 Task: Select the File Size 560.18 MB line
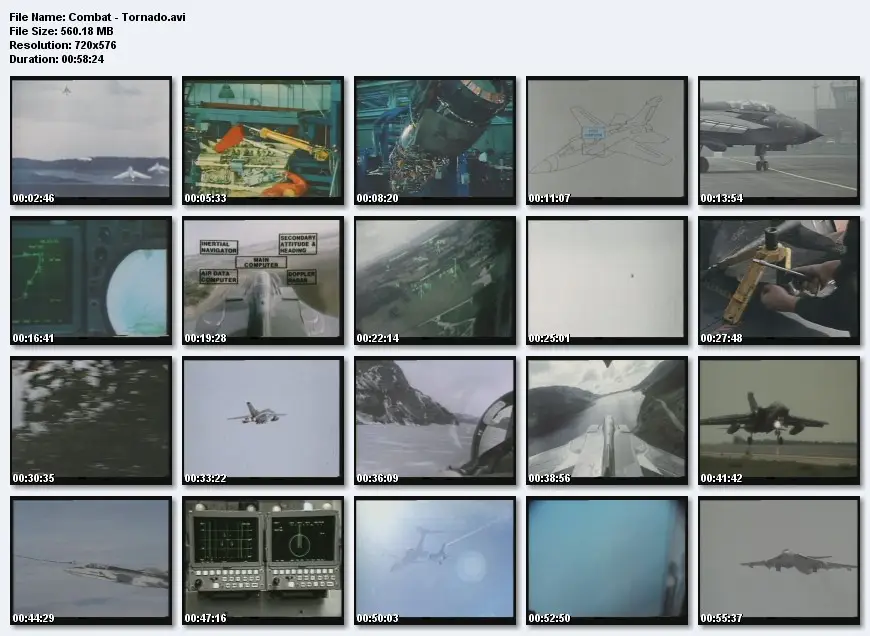pyautogui.click(x=61, y=31)
